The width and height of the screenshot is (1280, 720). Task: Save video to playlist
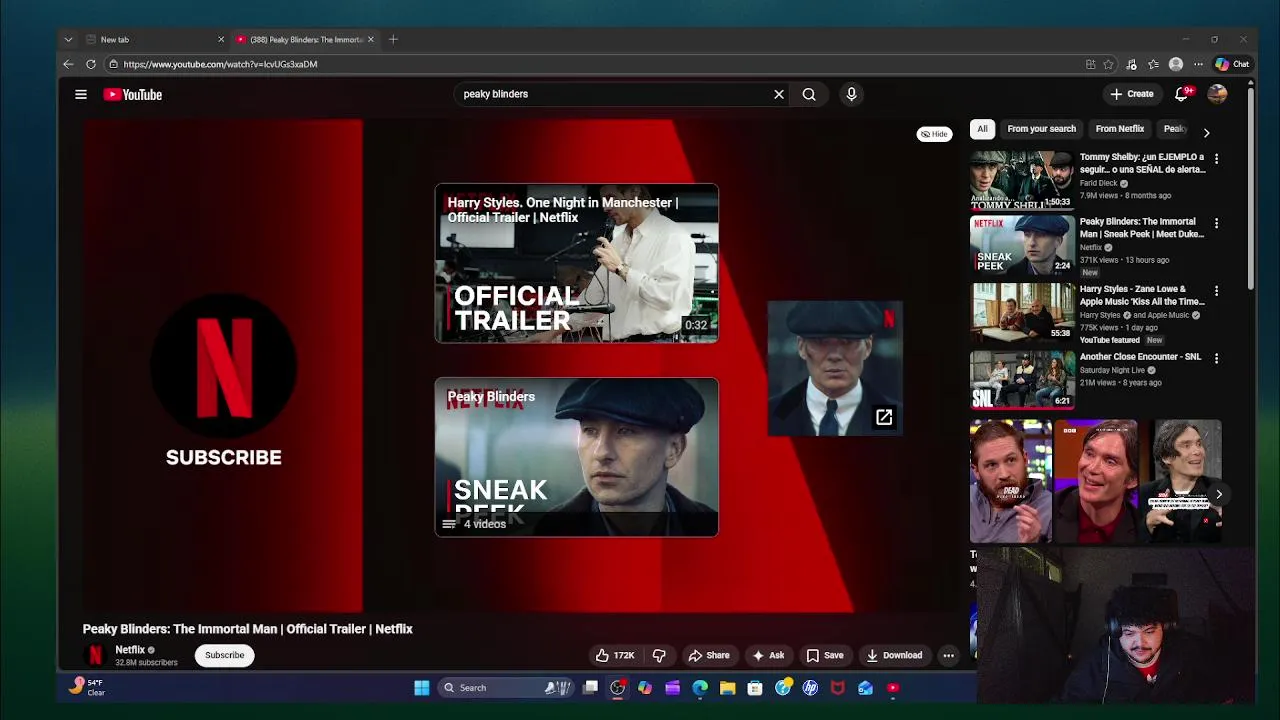coord(825,655)
